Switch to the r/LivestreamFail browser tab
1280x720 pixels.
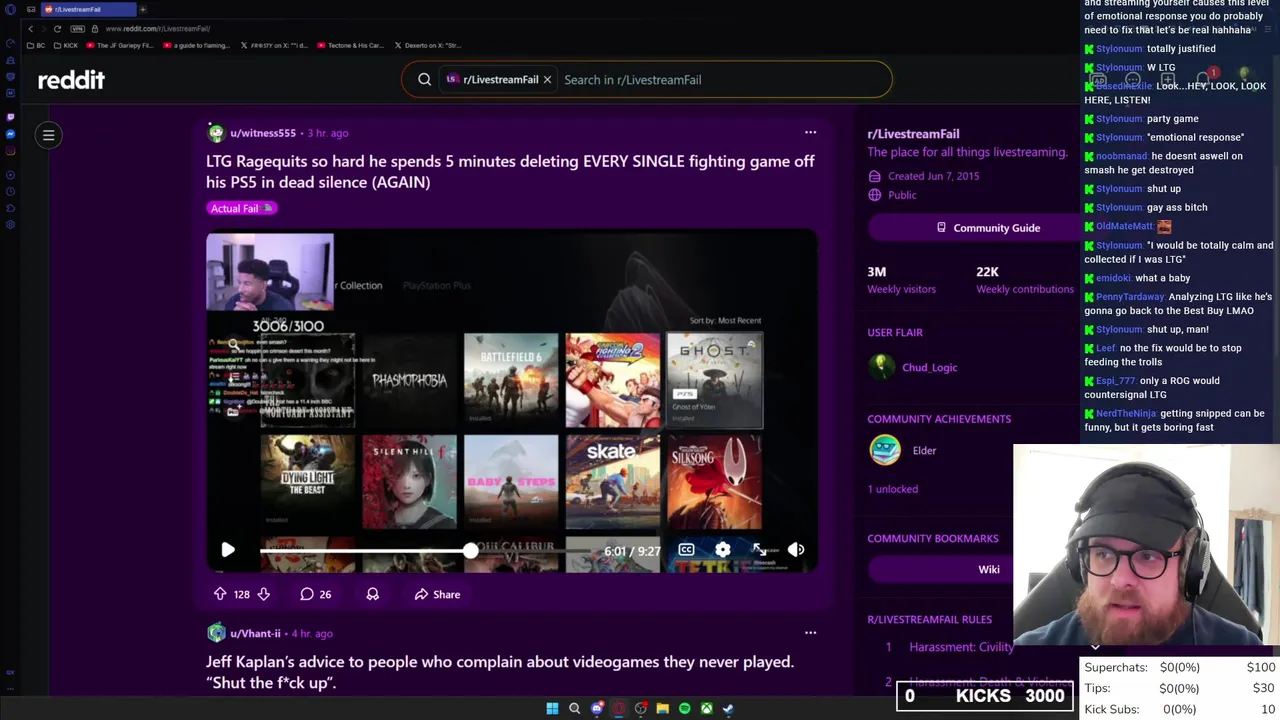[x=88, y=9]
